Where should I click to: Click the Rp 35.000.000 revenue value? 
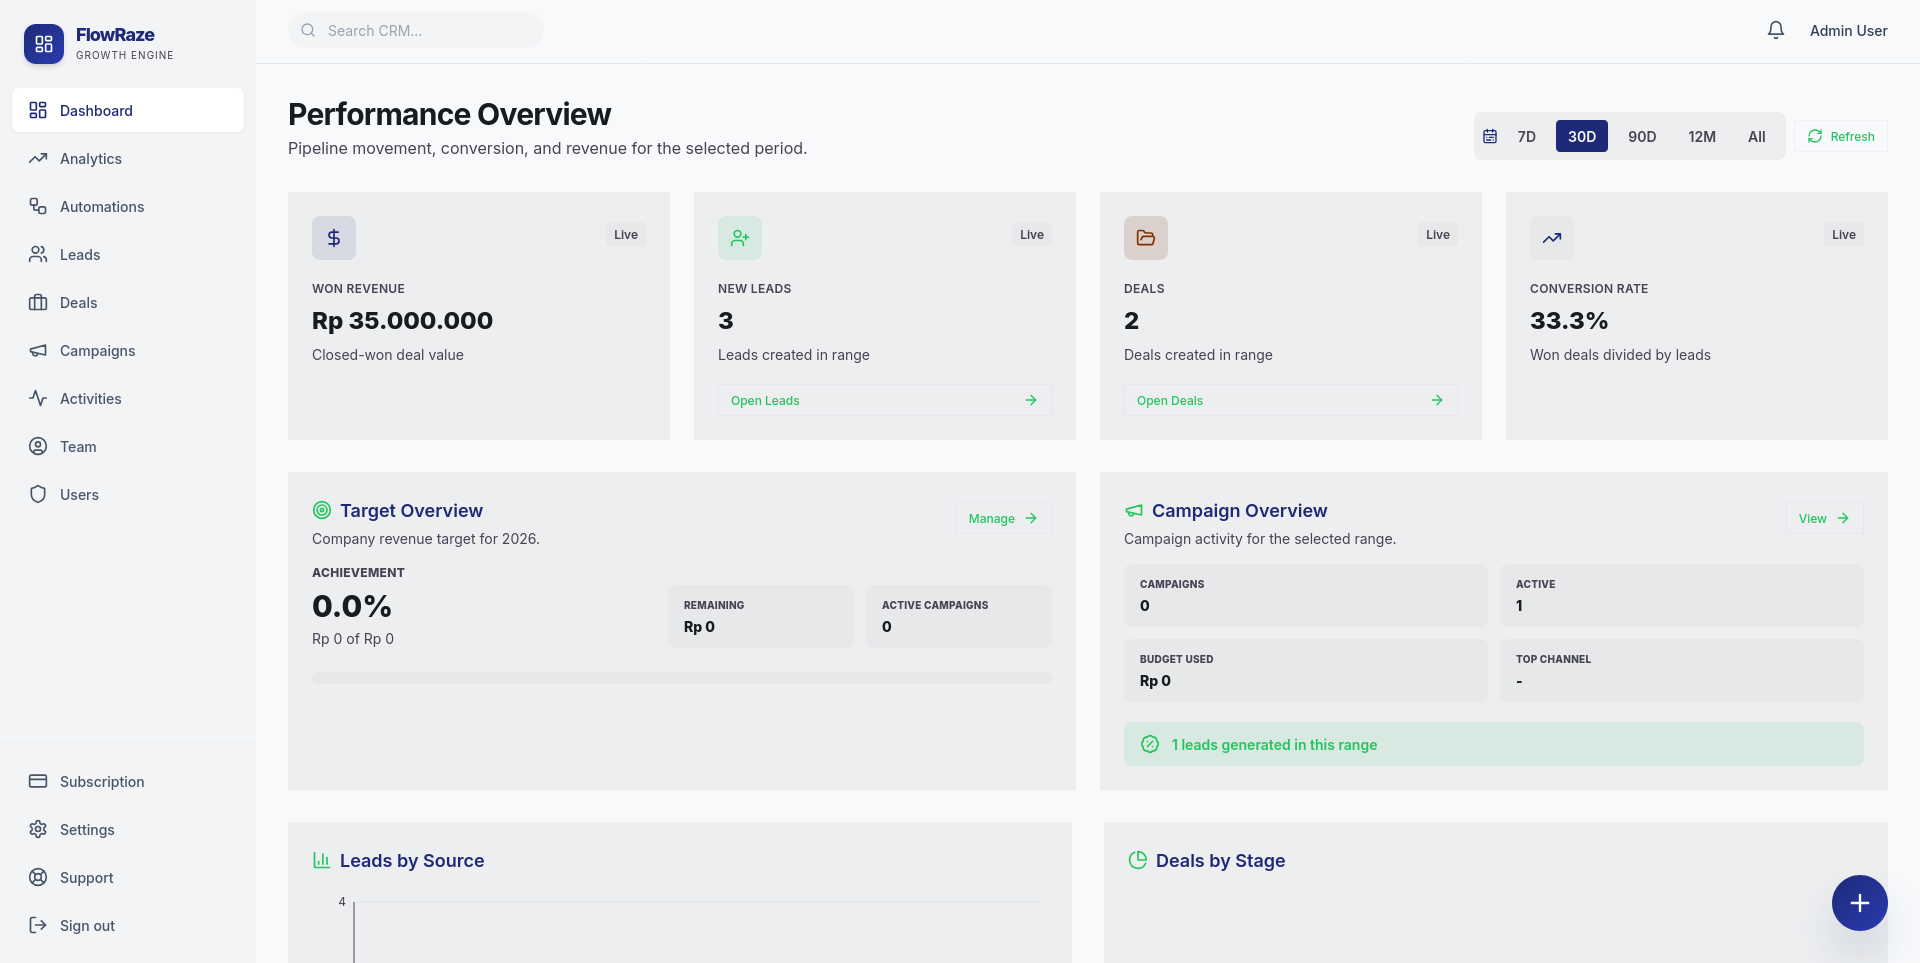[402, 320]
